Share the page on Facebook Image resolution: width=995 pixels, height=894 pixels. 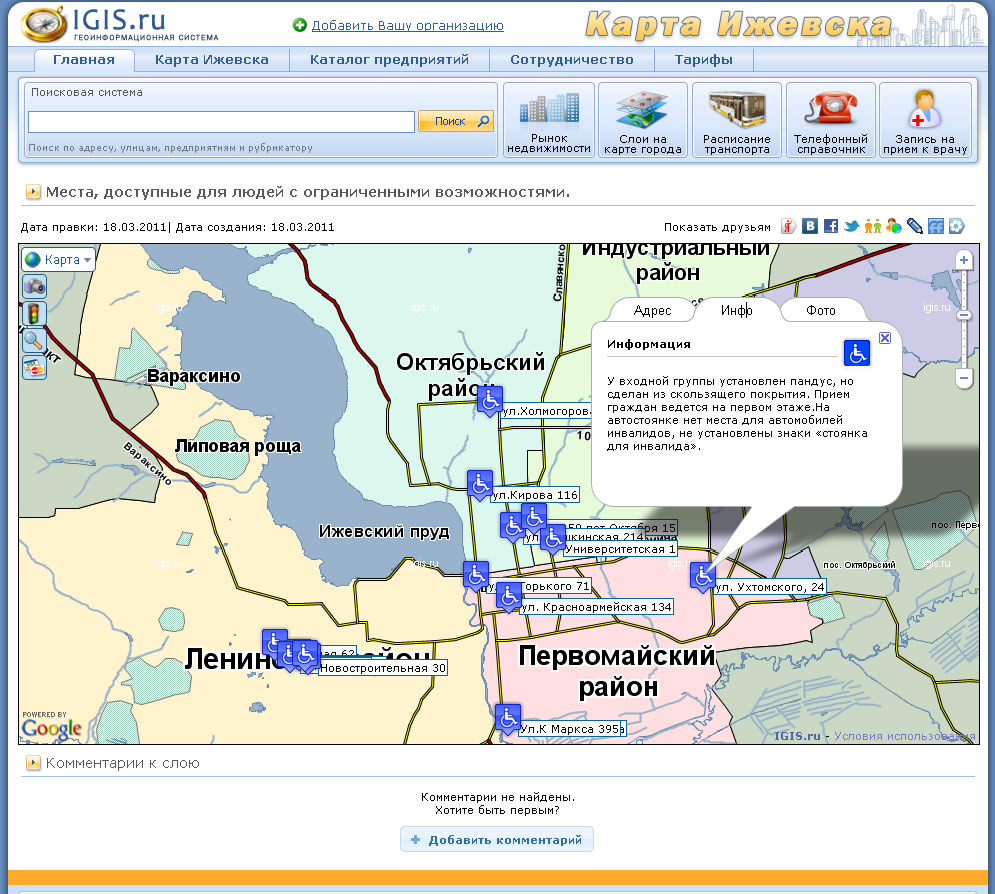point(831,226)
